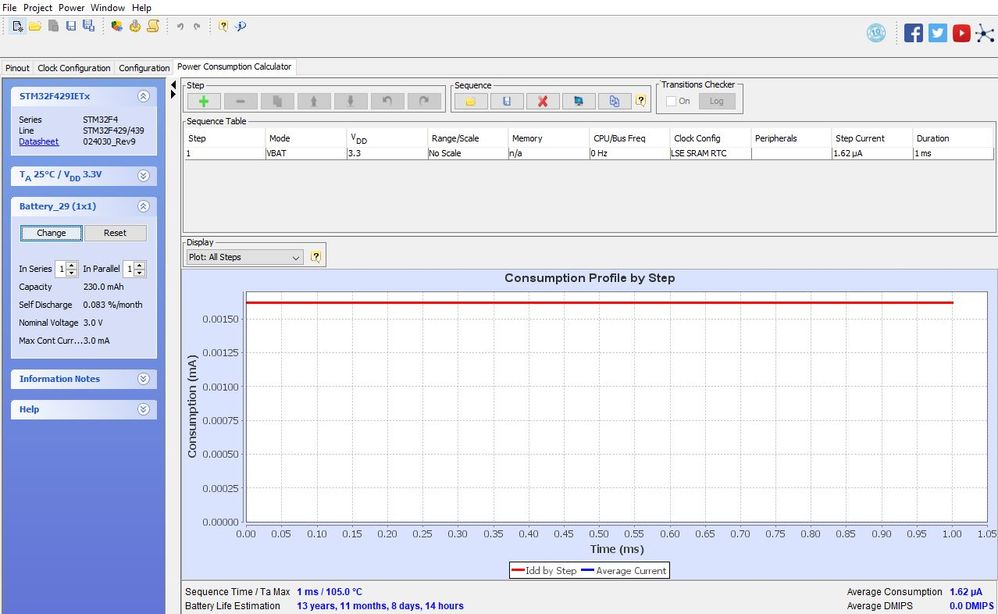The image size is (998, 614).
Task: Click right-pointing splitter arrow
Action: coord(173,94)
